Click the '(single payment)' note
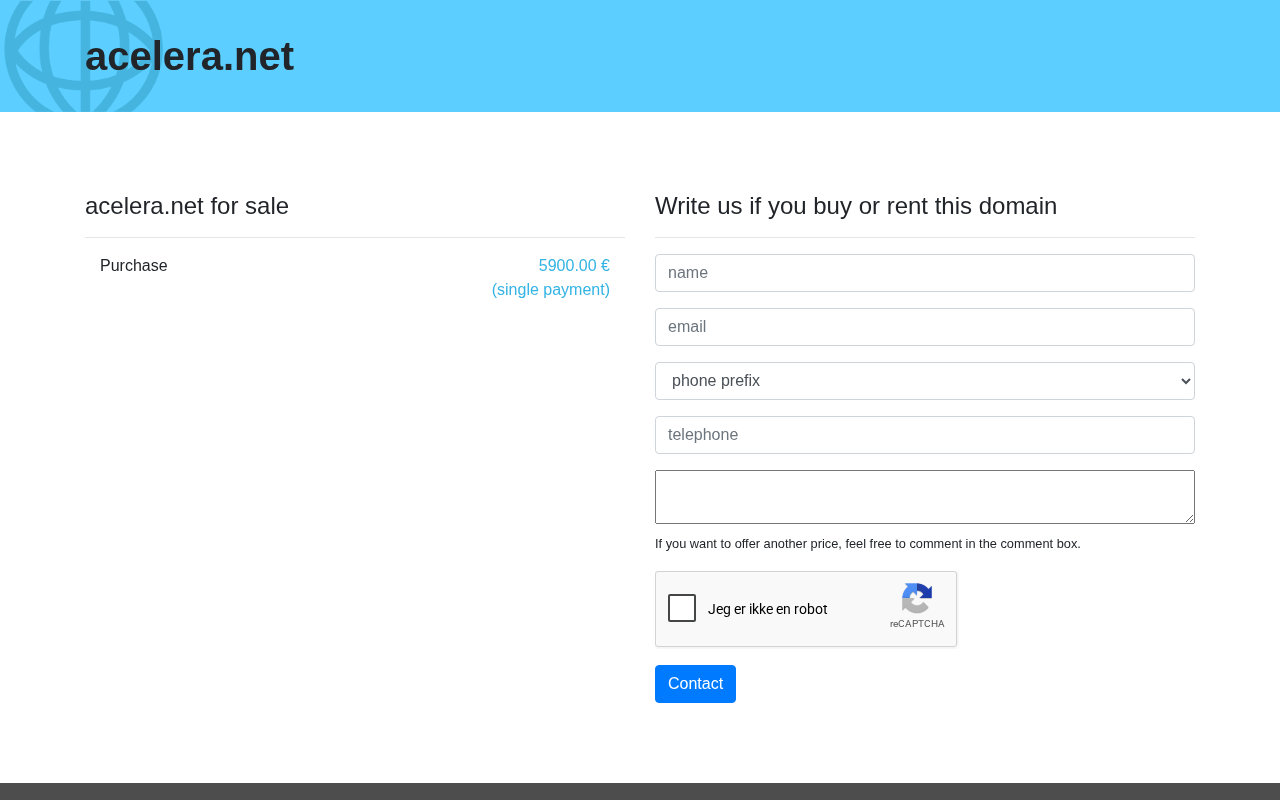Screen dimensions: 1280x800 551,290
